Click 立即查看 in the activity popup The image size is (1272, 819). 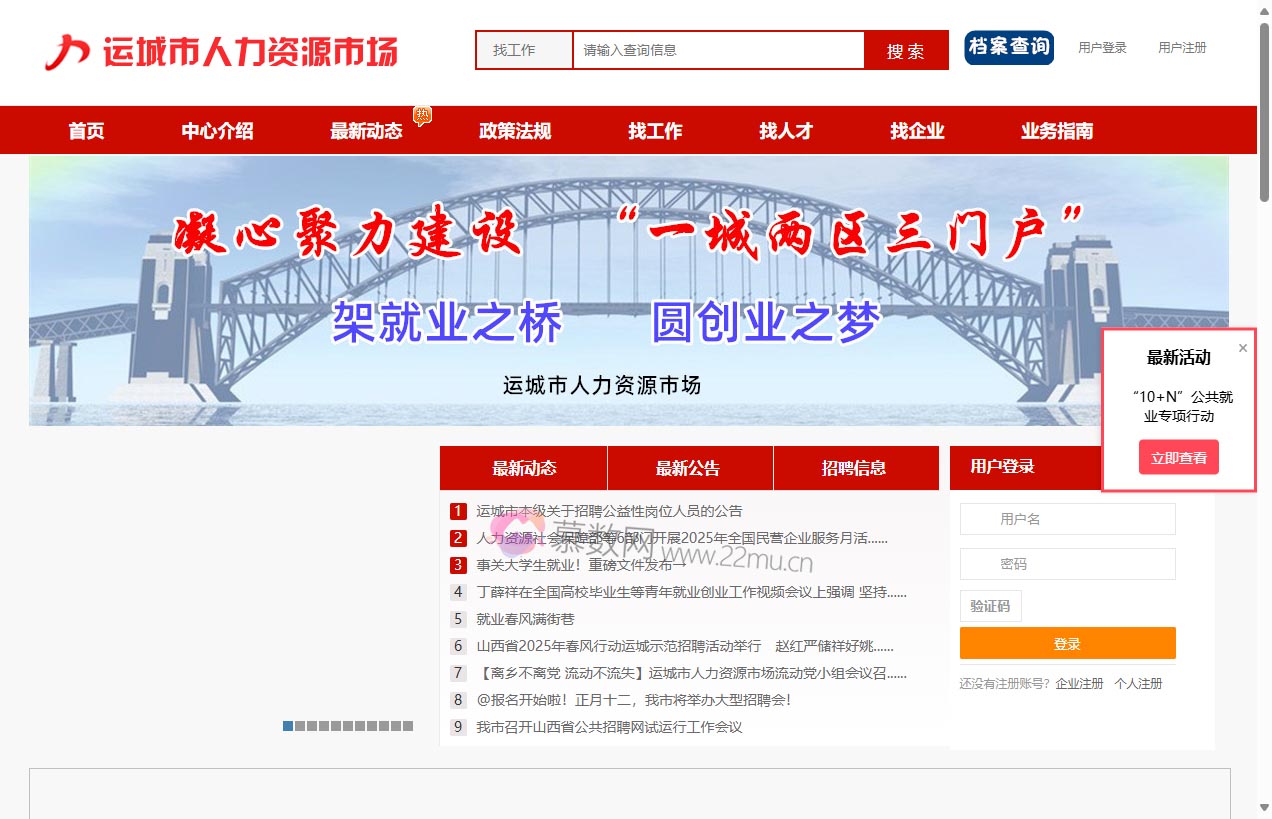pos(1178,457)
